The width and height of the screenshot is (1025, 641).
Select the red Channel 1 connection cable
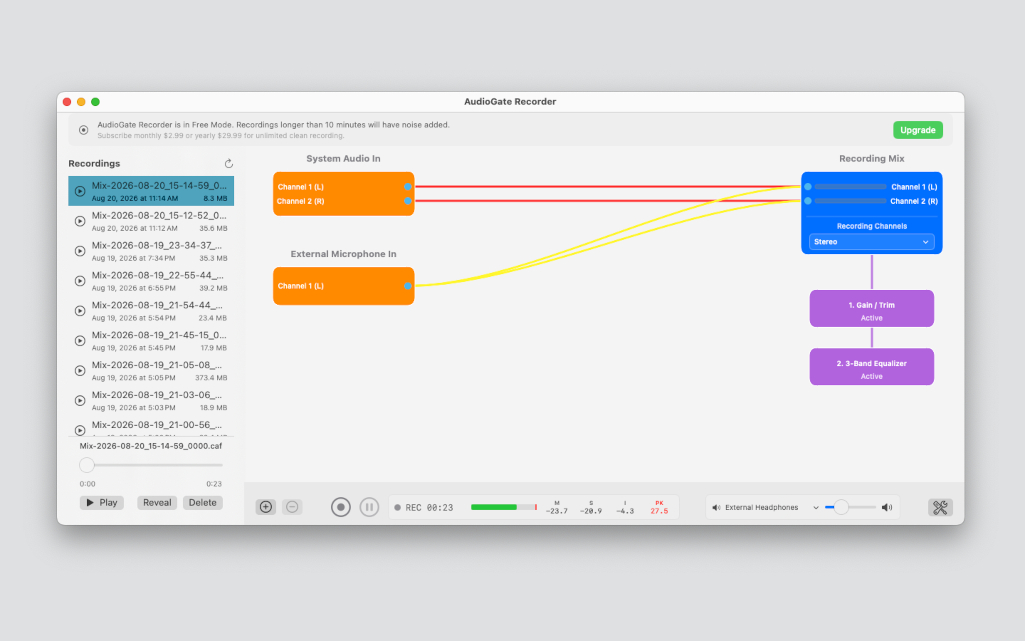pos(608,187)
